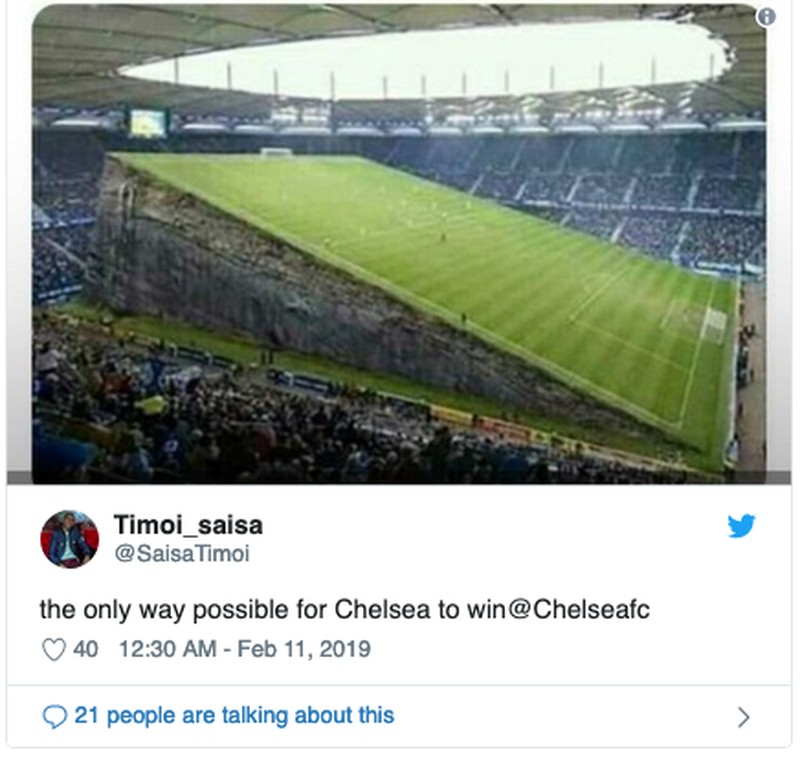This screenshot has width=800, height=776.
Task: Open '21 people are talking about this'
Action: coord(234,716)
